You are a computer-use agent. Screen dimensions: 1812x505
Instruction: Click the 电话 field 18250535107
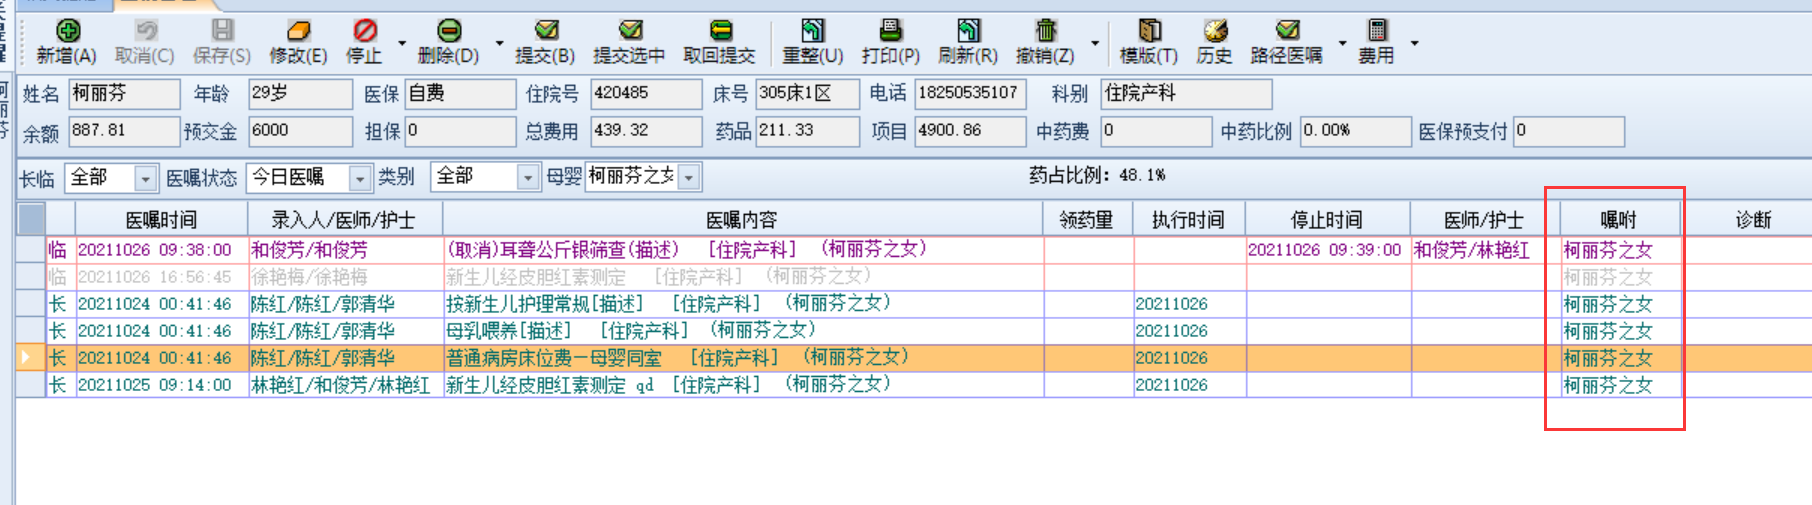click(970, 94)
